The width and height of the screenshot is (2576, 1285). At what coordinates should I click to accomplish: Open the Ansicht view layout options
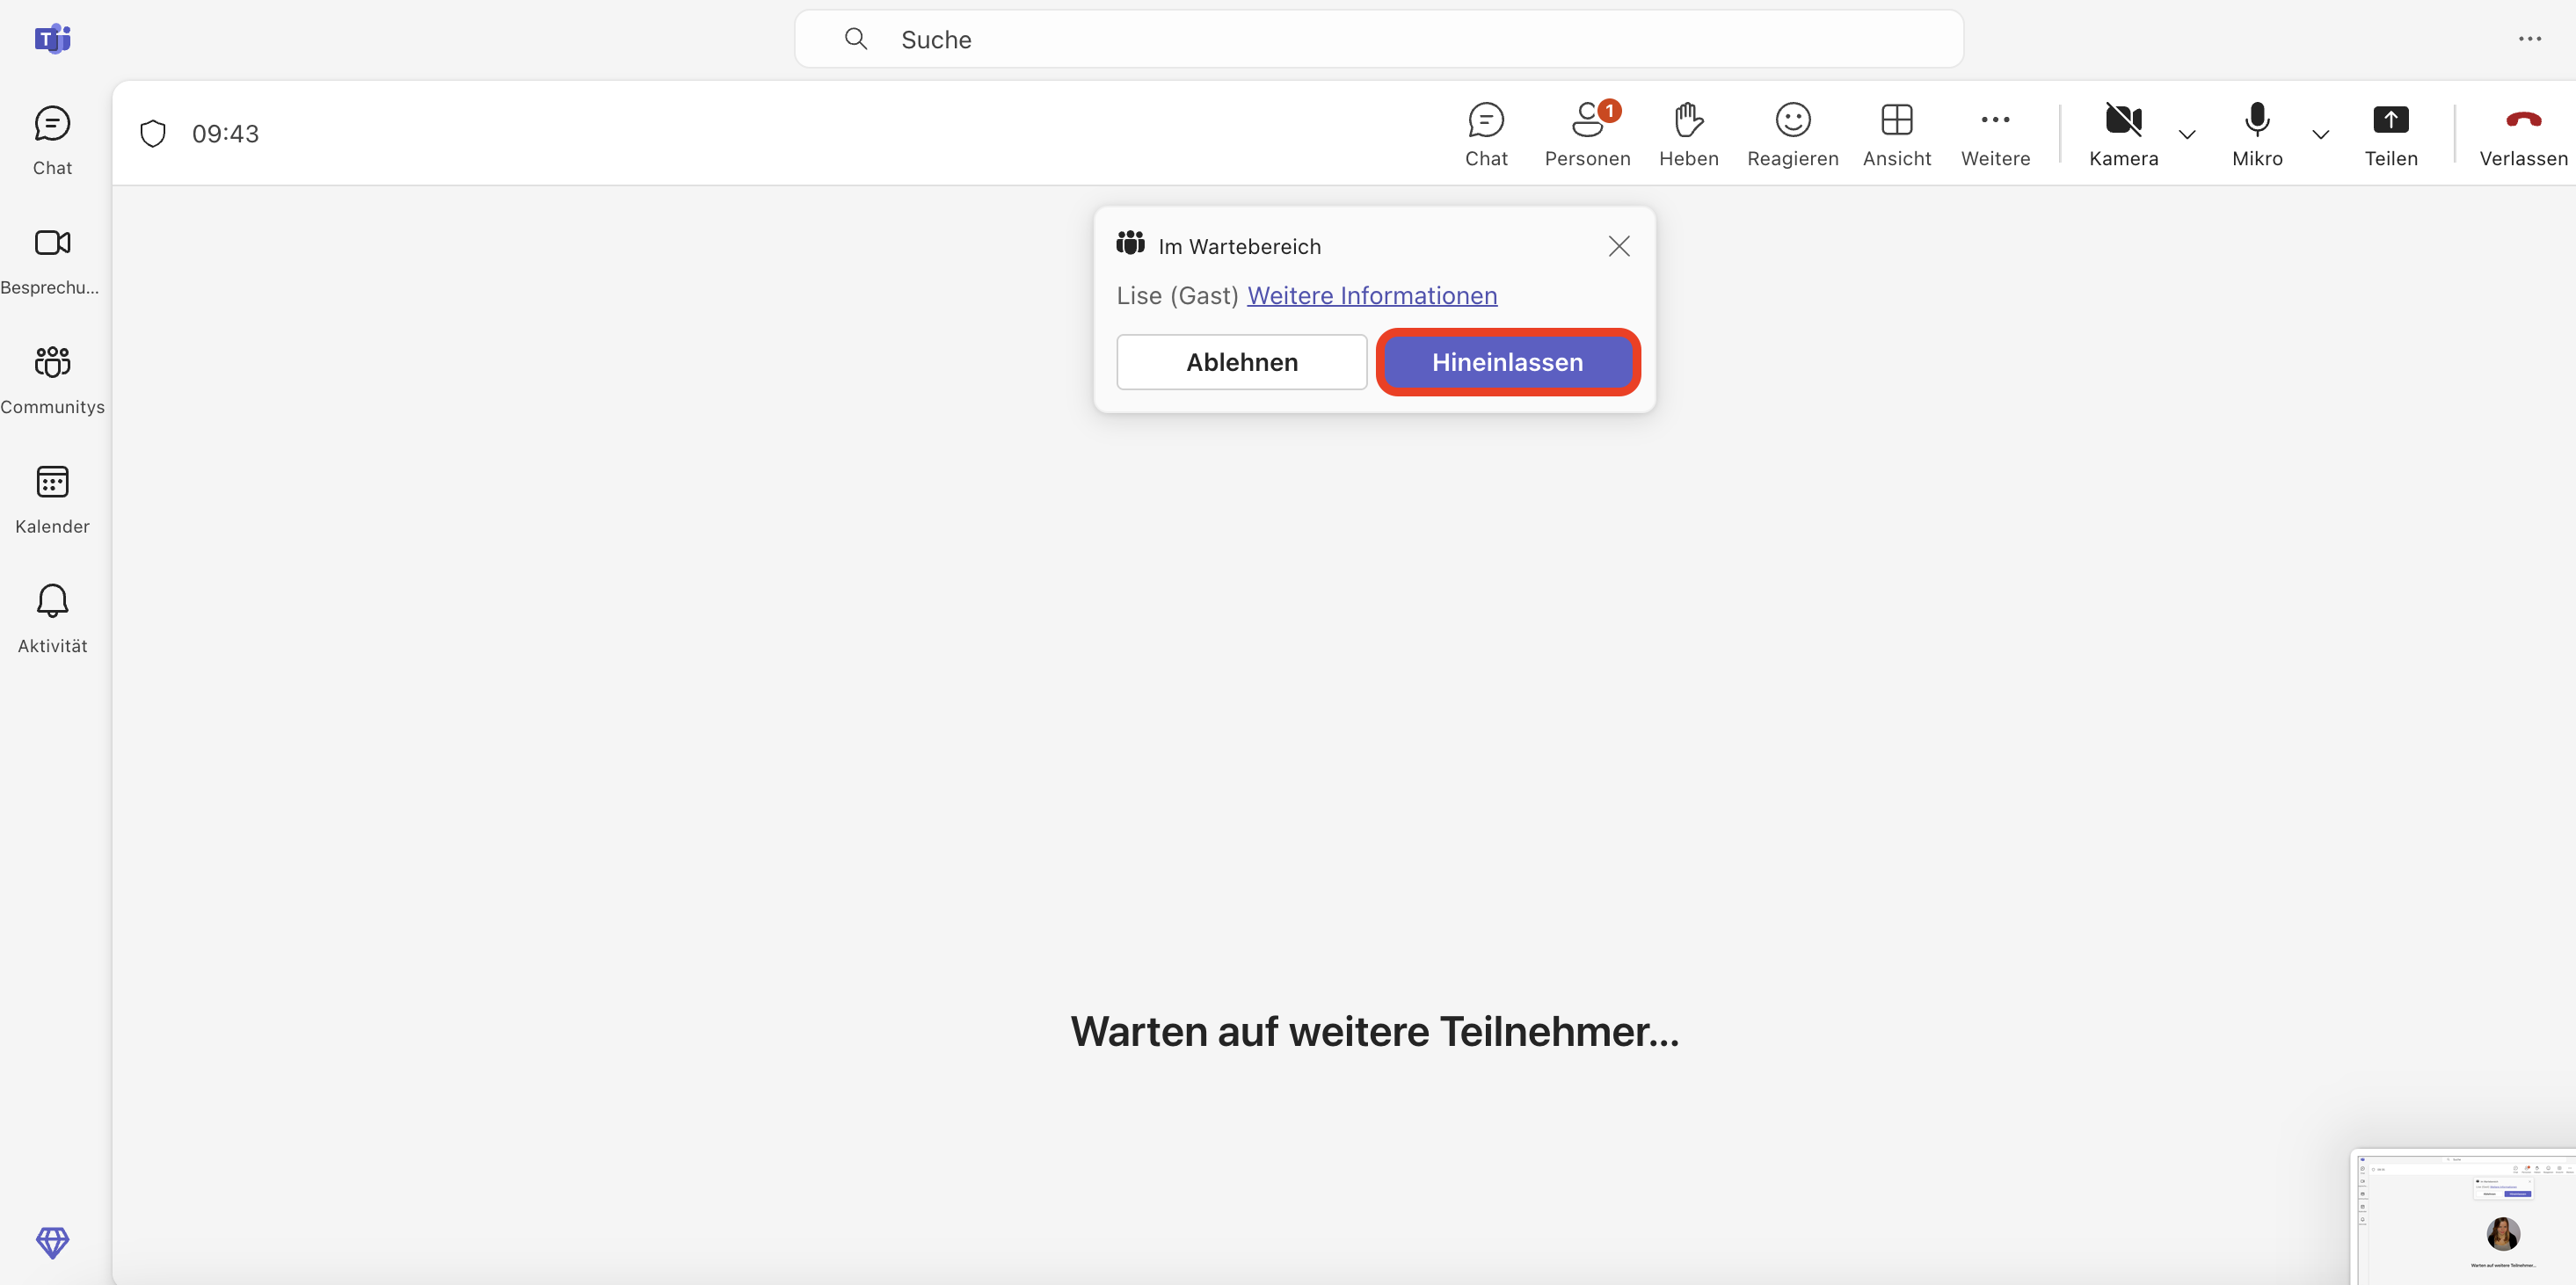[1896, 134]
